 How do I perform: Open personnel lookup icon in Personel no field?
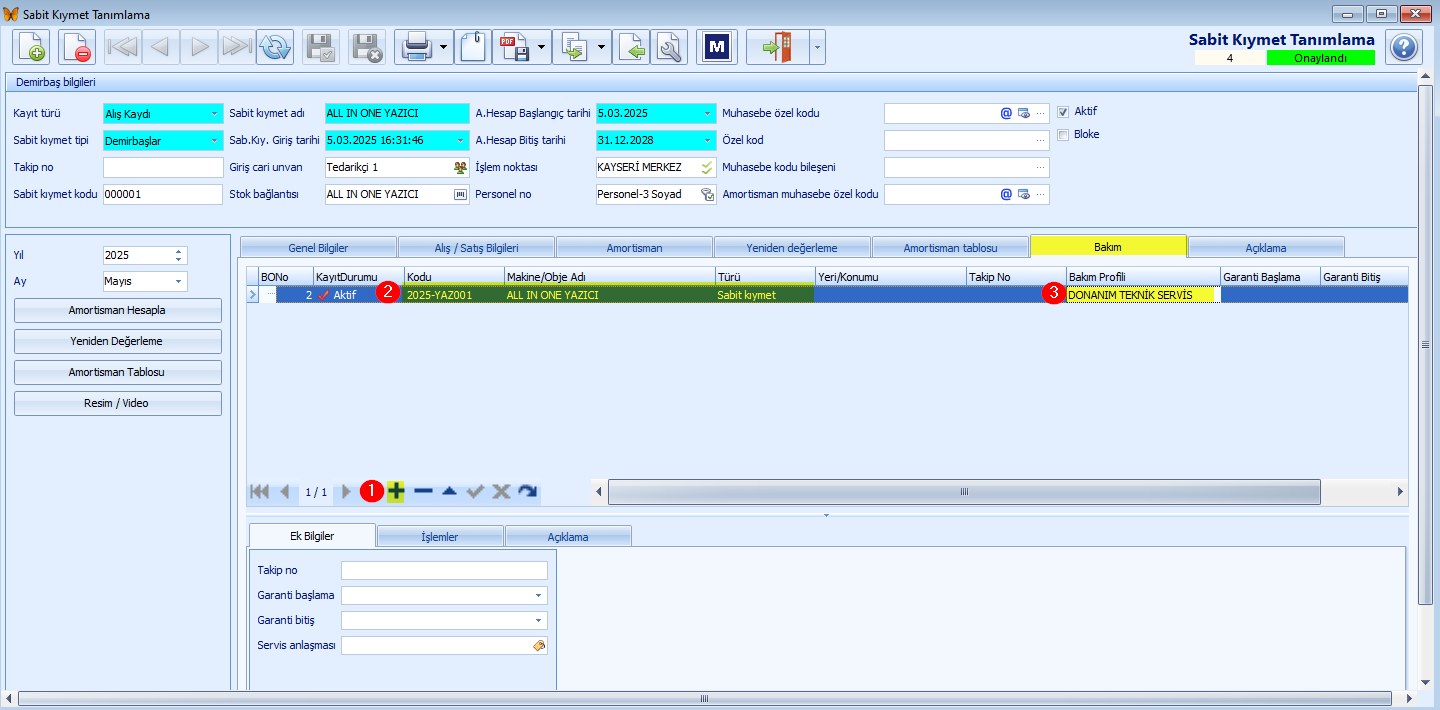(707, 194)
